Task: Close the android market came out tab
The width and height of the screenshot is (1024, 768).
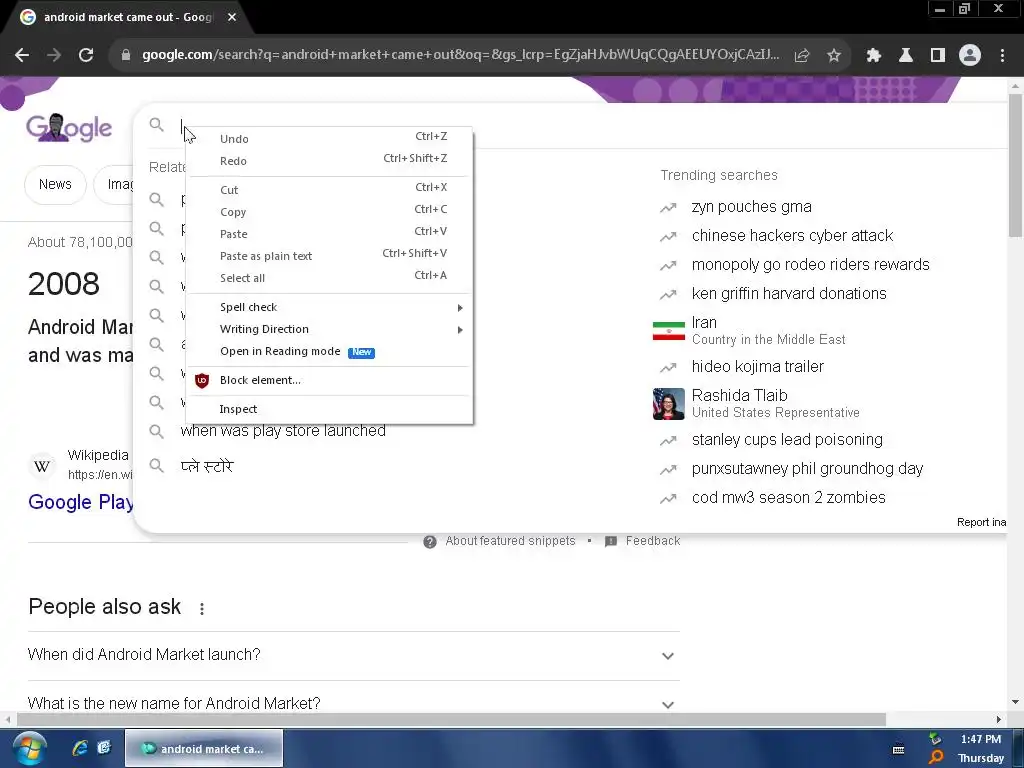Action: 232,17
